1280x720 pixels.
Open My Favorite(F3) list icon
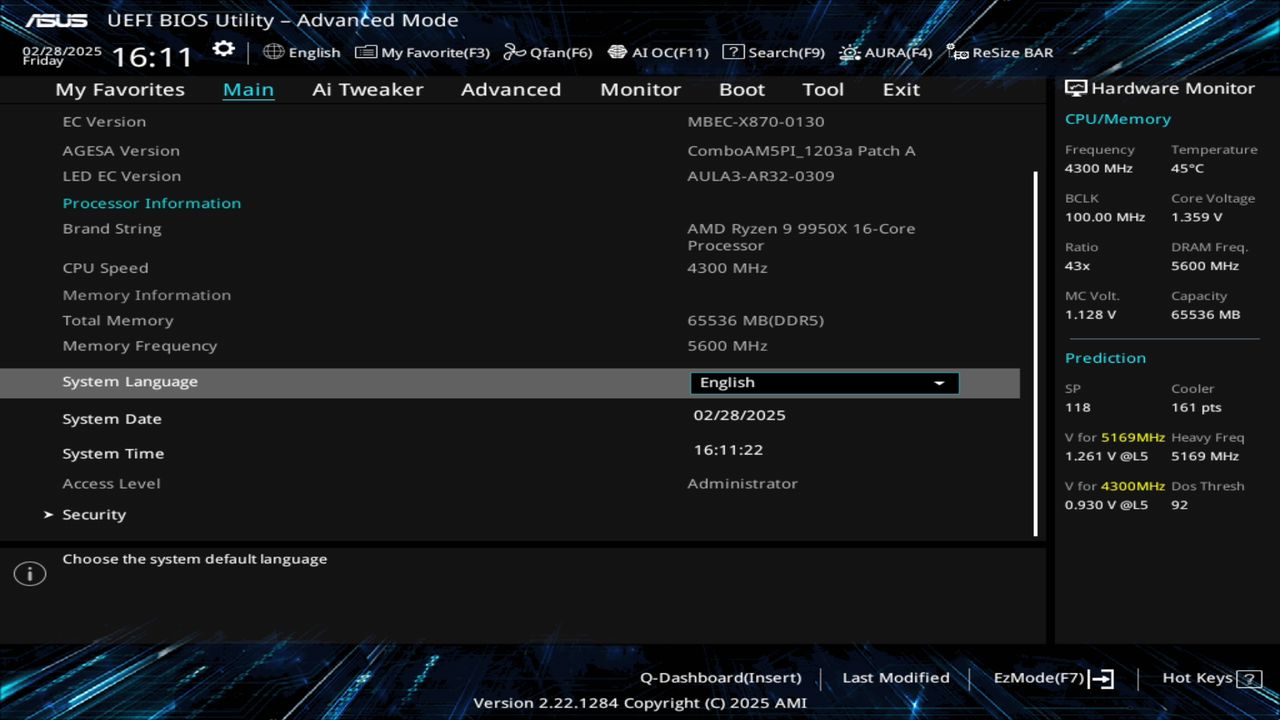point(366,52)
